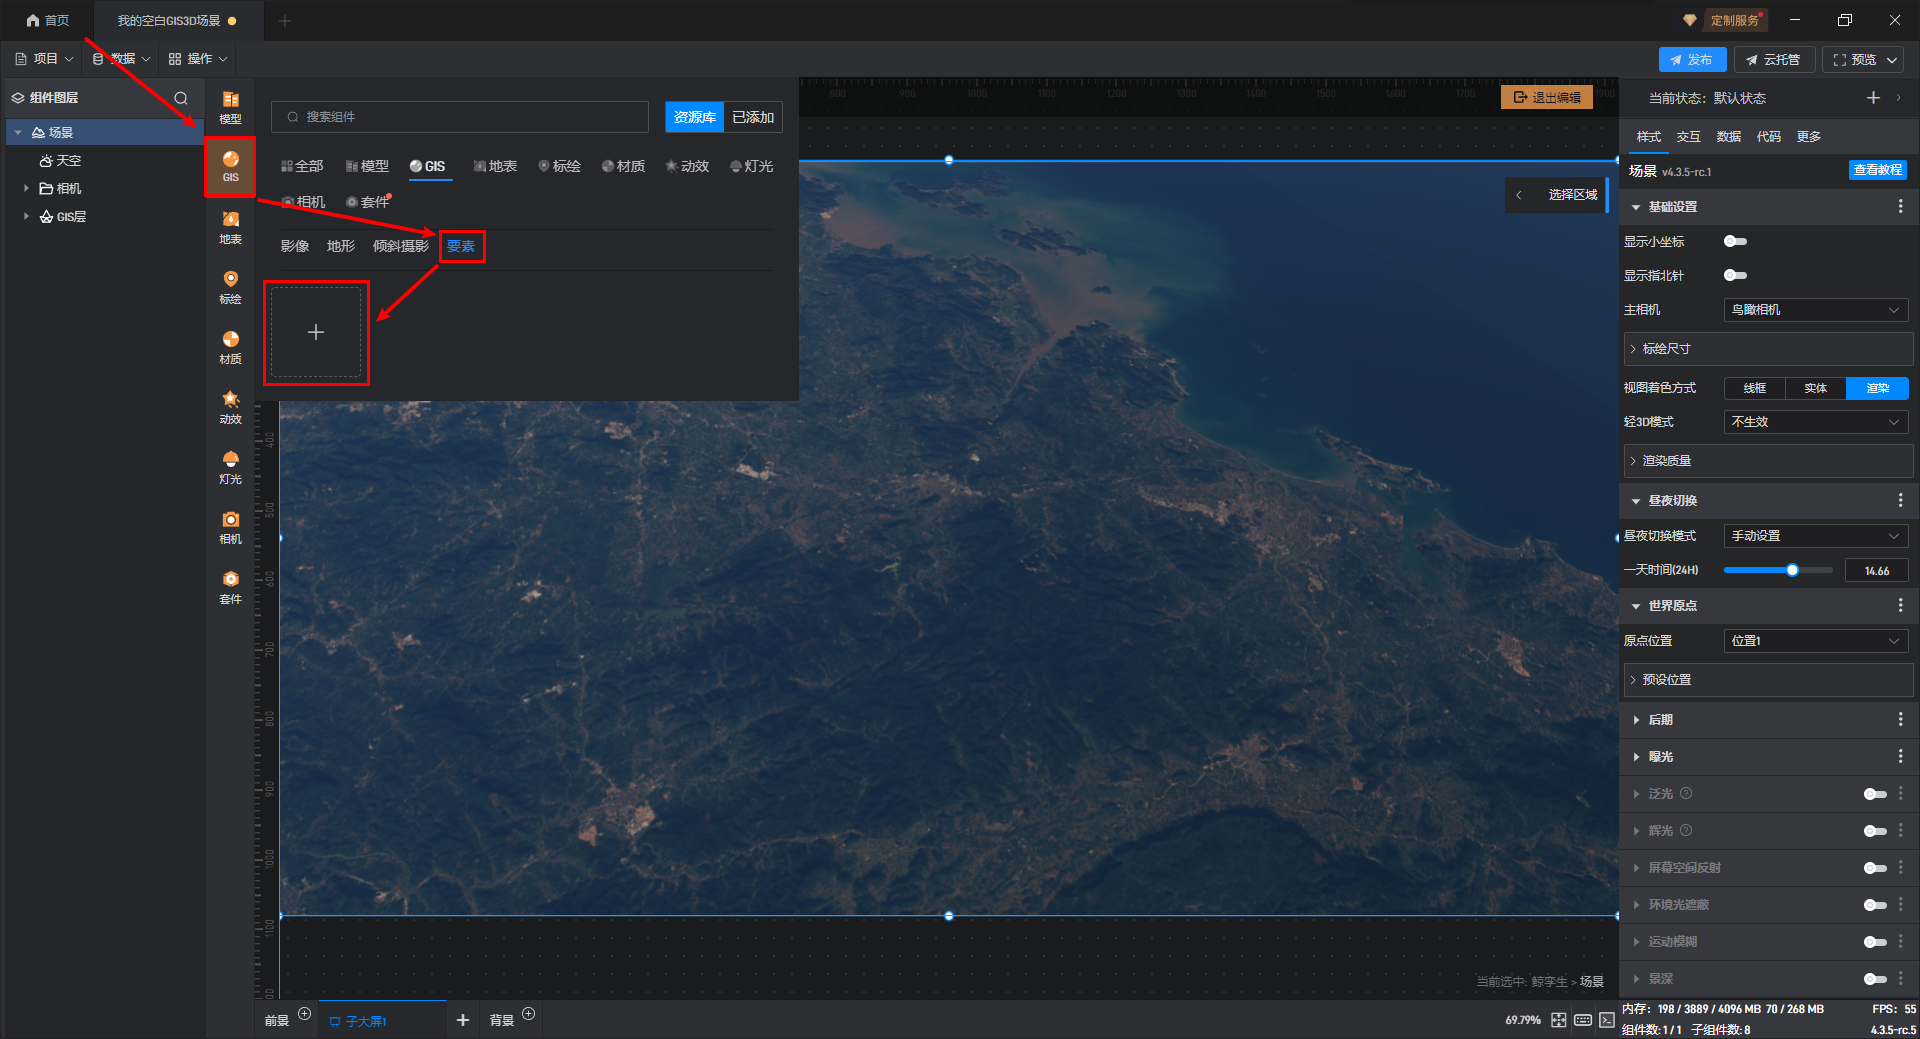The width and height of the screenshot is (1920, 1039).
Task: Toggle the 显示指北针 switch
Action: click(x=1735, y=275)
